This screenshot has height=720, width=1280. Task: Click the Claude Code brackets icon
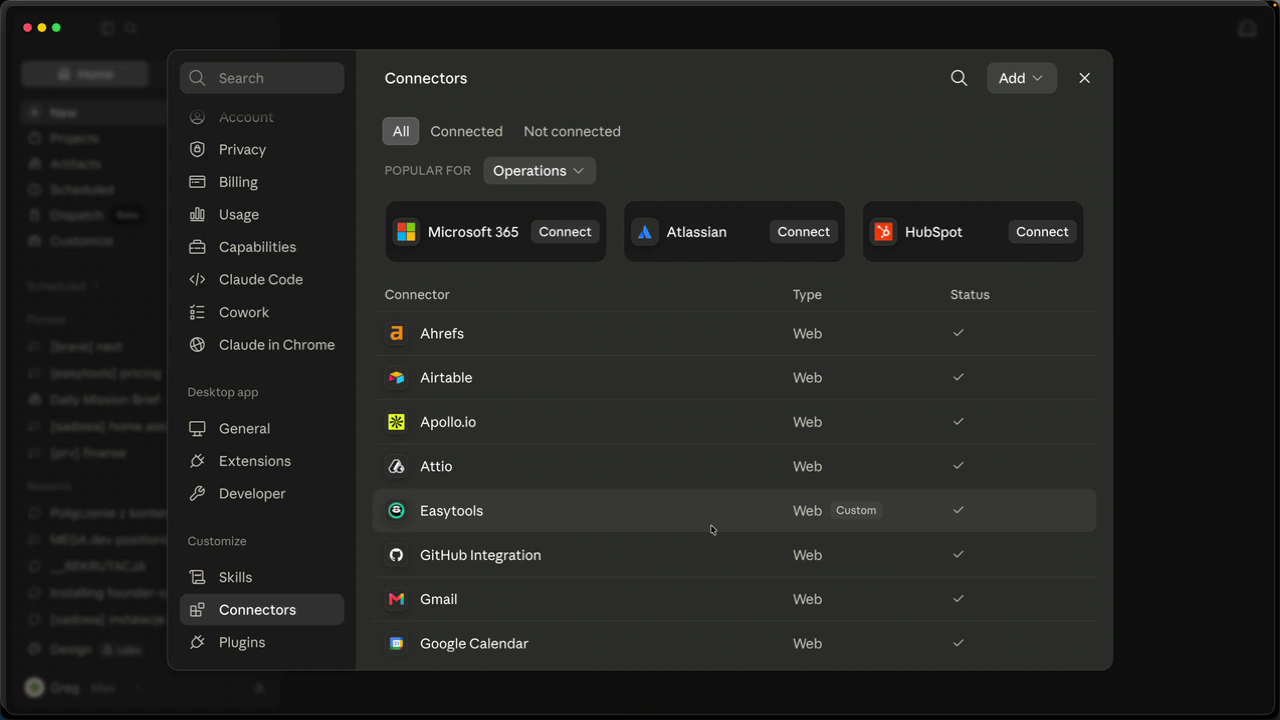197,280
